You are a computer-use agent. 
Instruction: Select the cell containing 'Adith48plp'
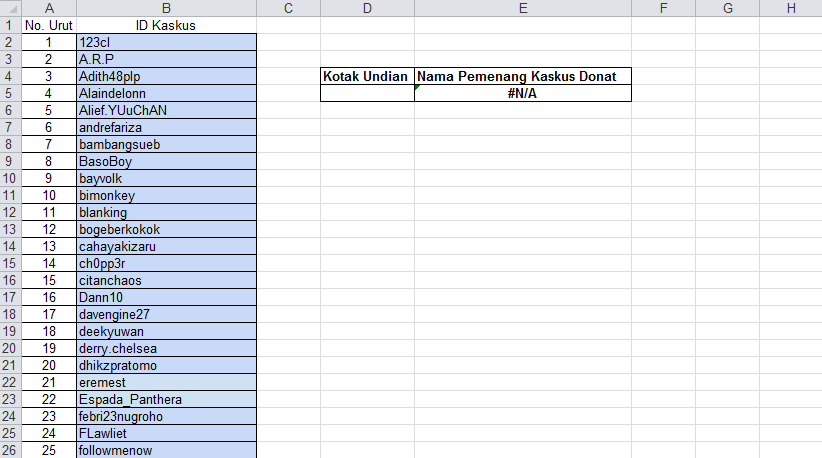click(x=166, y=77)
